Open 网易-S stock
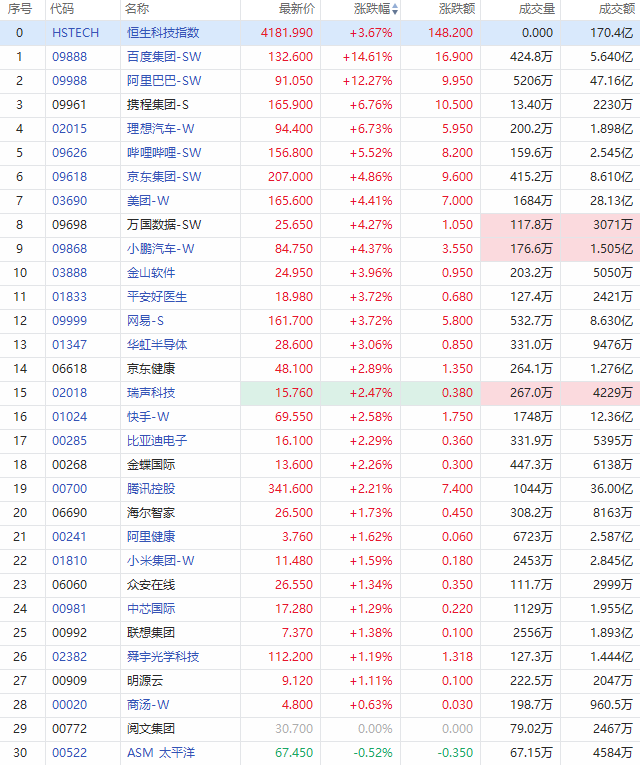The image size is (640, 765). [x=145, y=321]
